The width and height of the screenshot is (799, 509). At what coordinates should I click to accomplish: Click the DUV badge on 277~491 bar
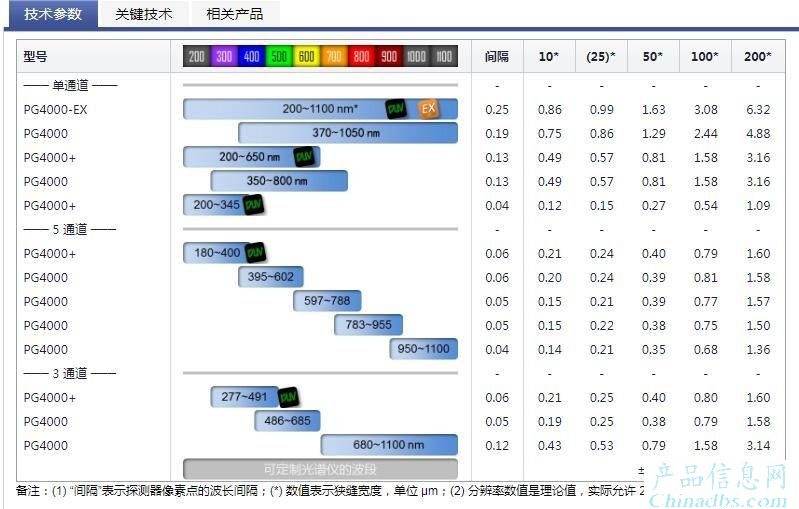pyautogui.click(x=288, y=396)
